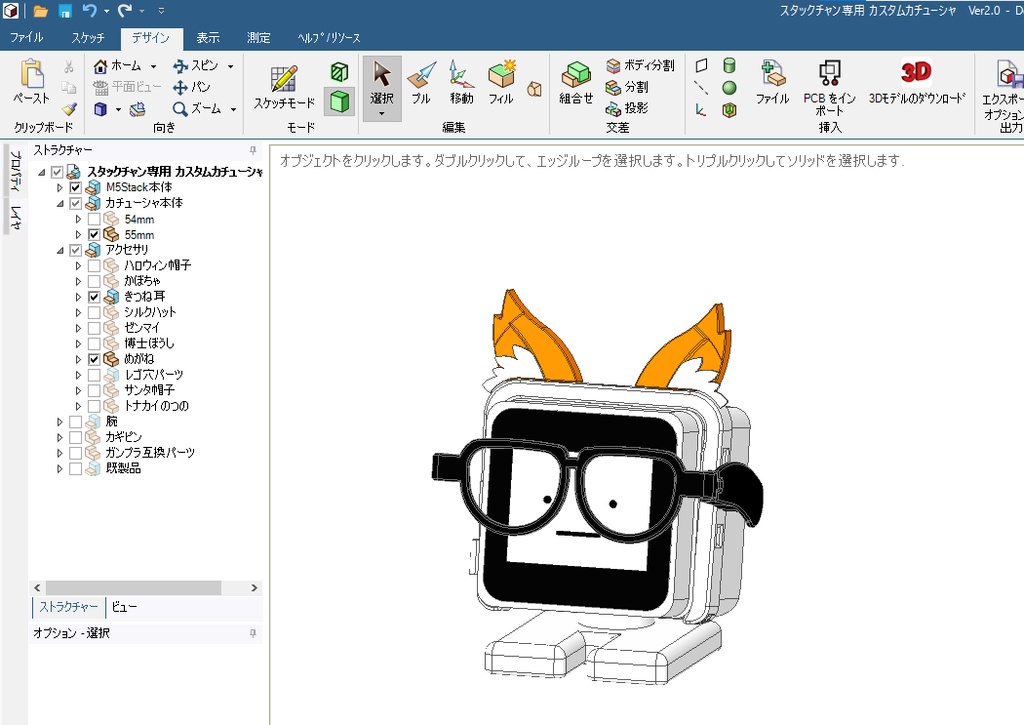
Task: Click the green 3D mode cube icon
Action: point(340,101)
